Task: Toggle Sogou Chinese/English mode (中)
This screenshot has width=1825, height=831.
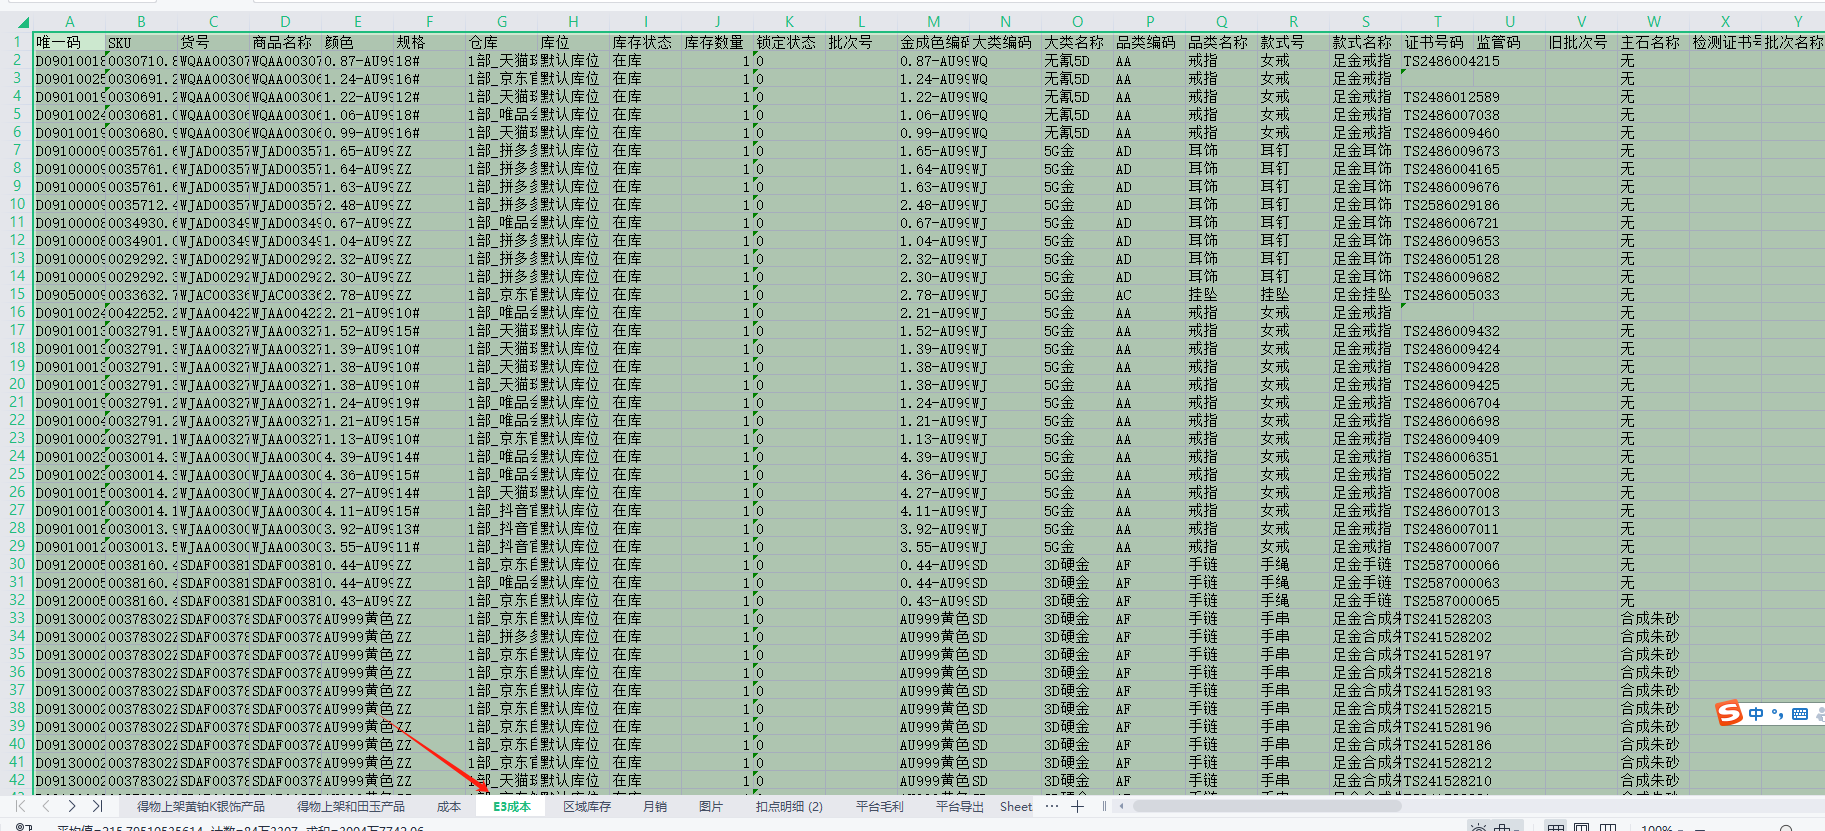Action: pyautogui.click(x=1756, y=714)
